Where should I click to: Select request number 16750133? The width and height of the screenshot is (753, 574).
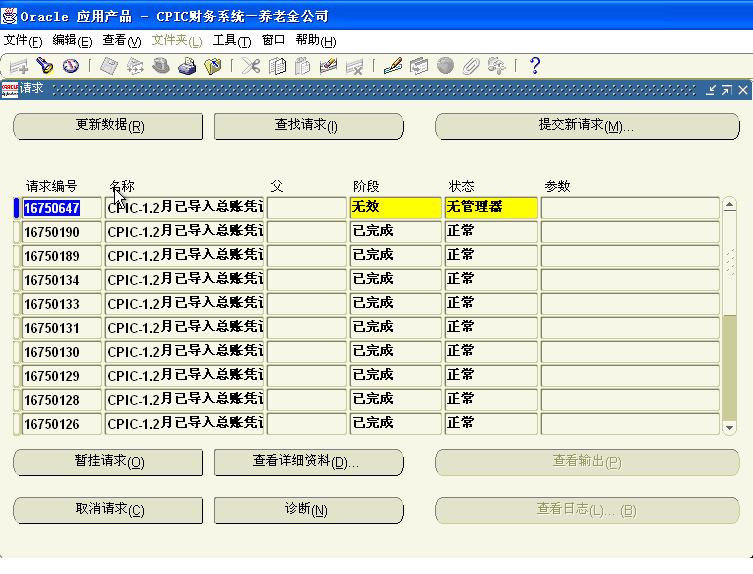coord(61,304)
